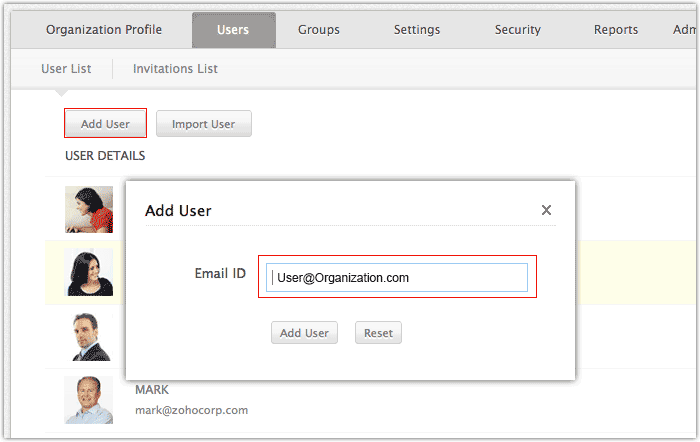Open the Invitations List sub-tab
Viewport: 700px width, 442px height.
[175, 69]
